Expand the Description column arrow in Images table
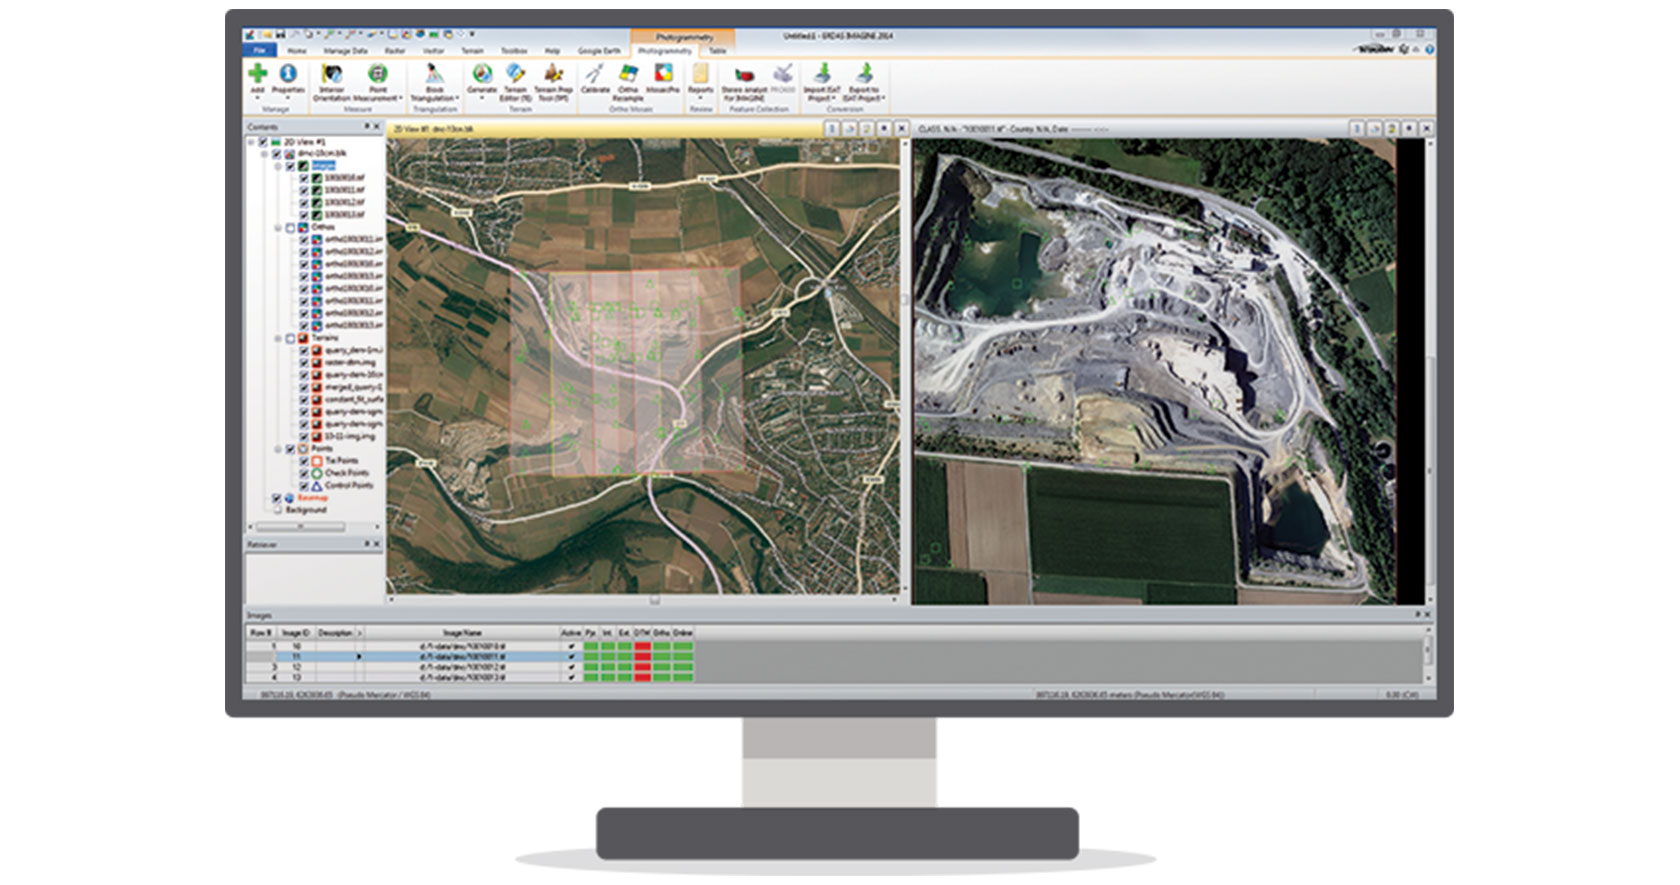The image size is (1680, 885). coord(359,633)
